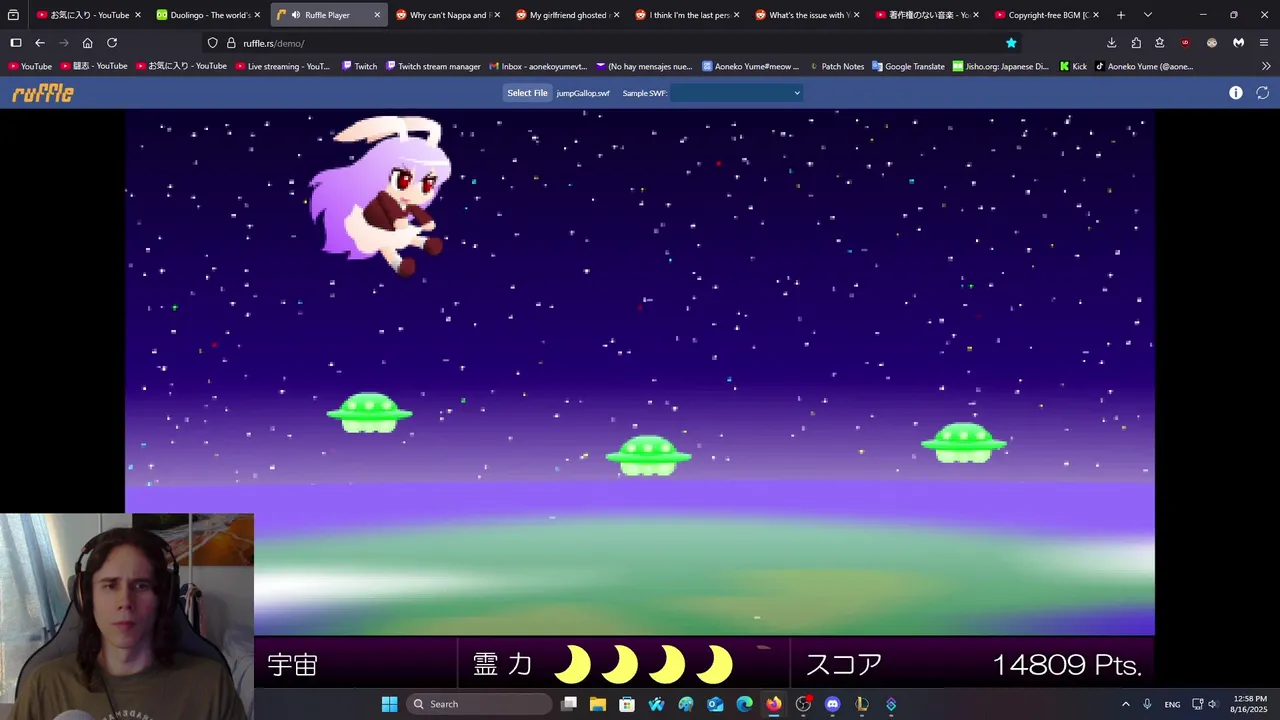The height and width of the screenshot is (720, 1280).
Task: Open League of Legends taskbar icon
Action: pyautogui.click(x=861, y=704)
